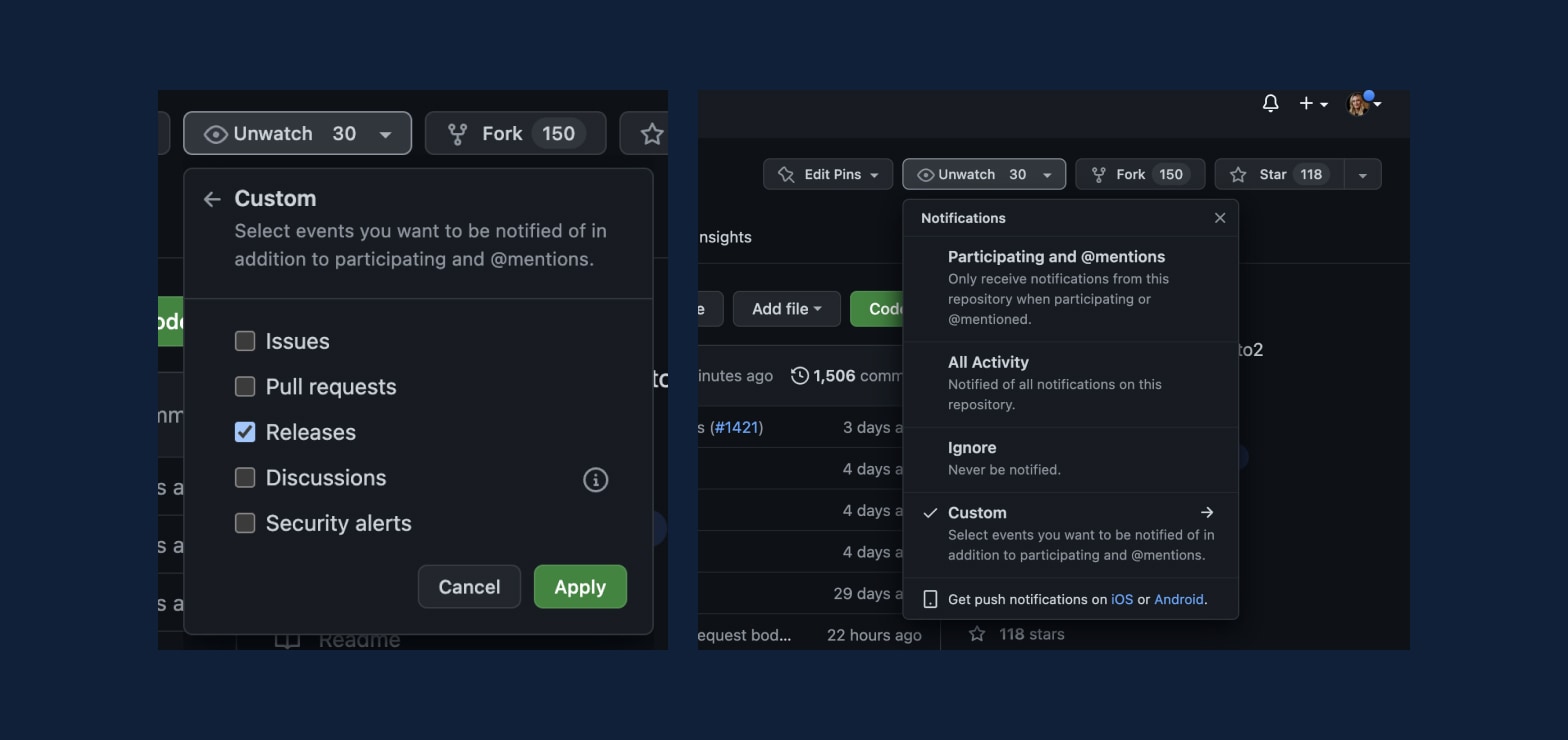Choose Participating and @mentions option

1070,288
